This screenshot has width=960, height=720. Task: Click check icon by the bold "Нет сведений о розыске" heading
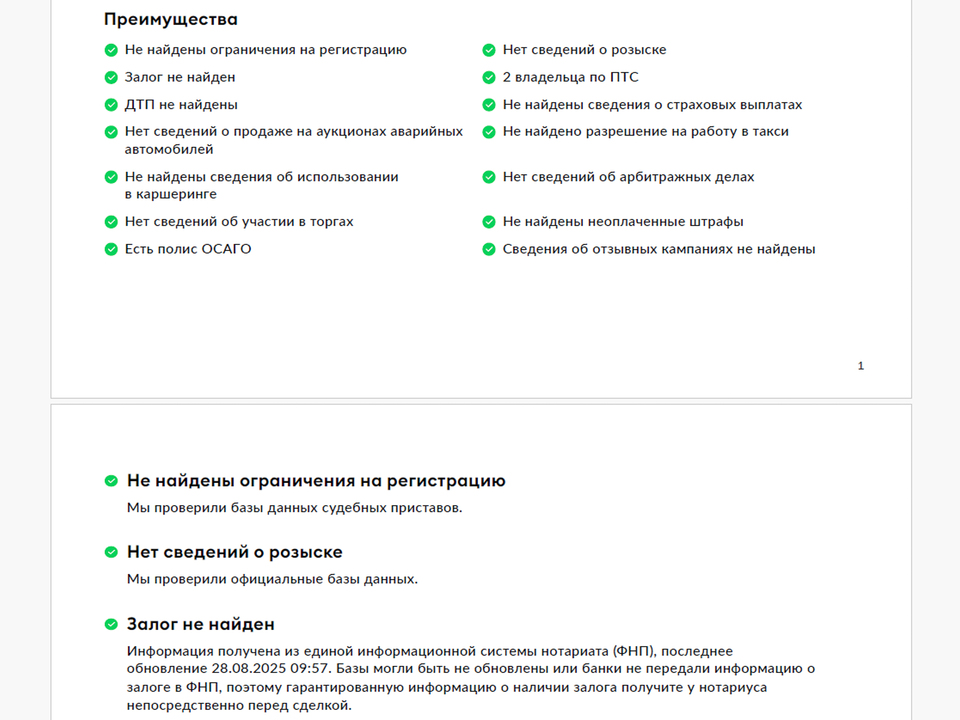coord(111,552)
